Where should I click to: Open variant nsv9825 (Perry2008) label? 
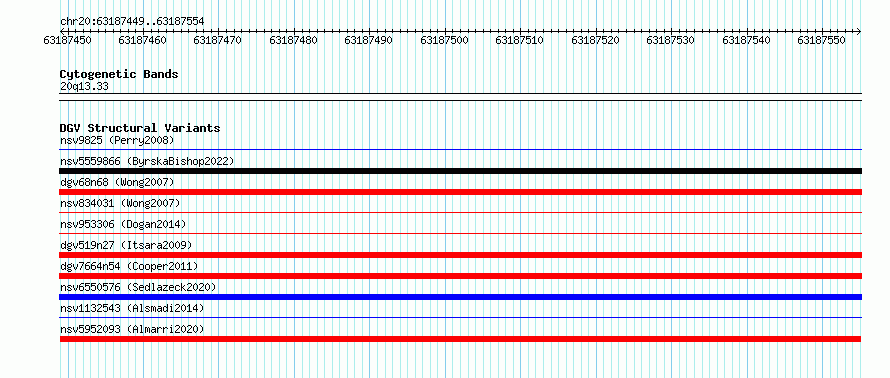[x=117, y=140]
